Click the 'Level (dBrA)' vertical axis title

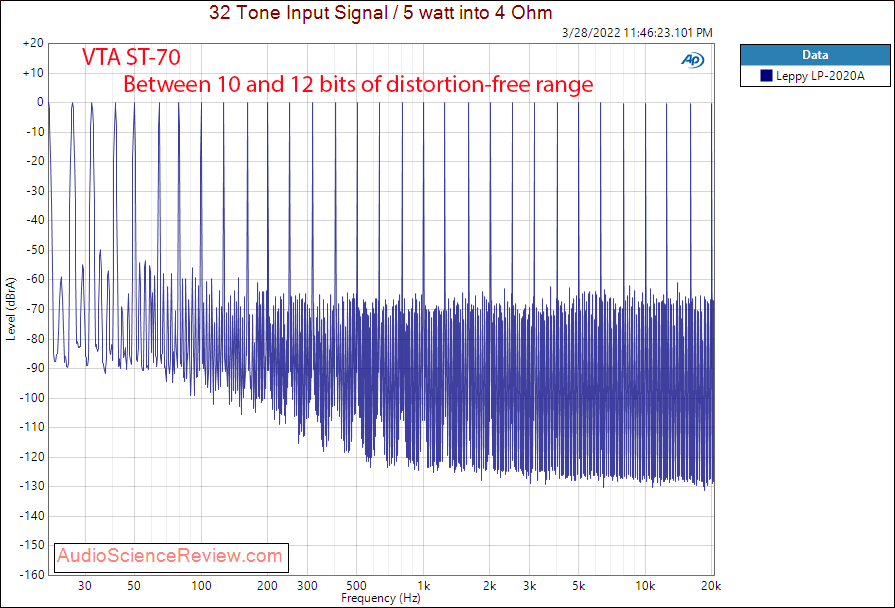point(11,309)
